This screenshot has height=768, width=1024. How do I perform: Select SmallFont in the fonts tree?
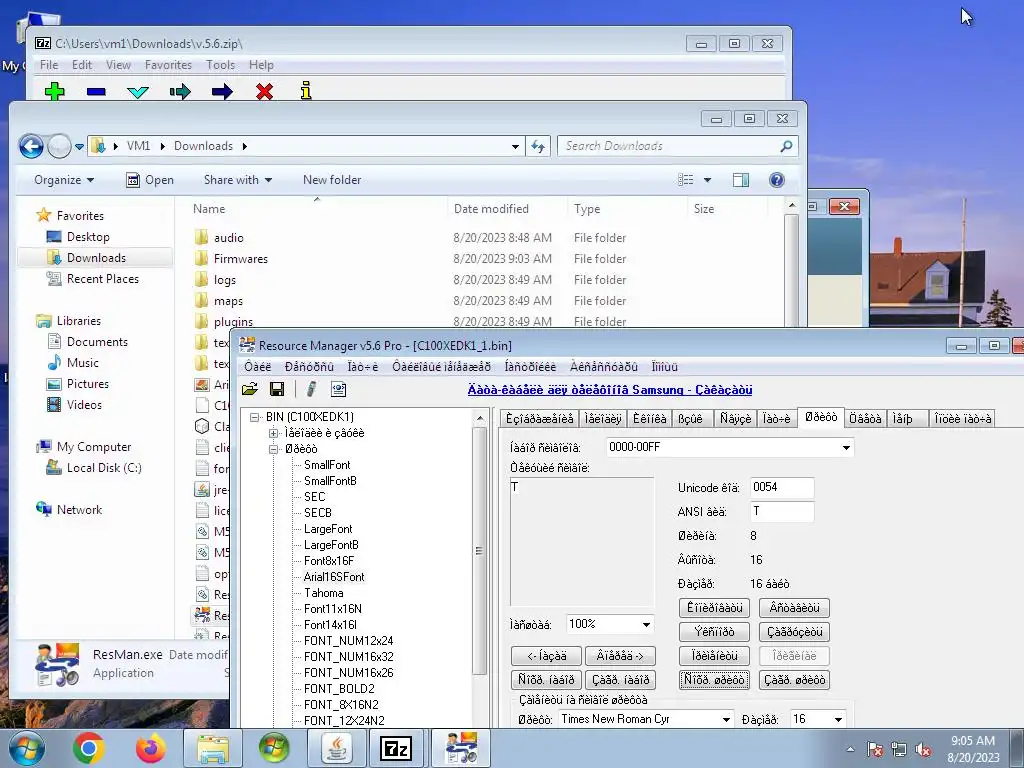click(327, 465)
